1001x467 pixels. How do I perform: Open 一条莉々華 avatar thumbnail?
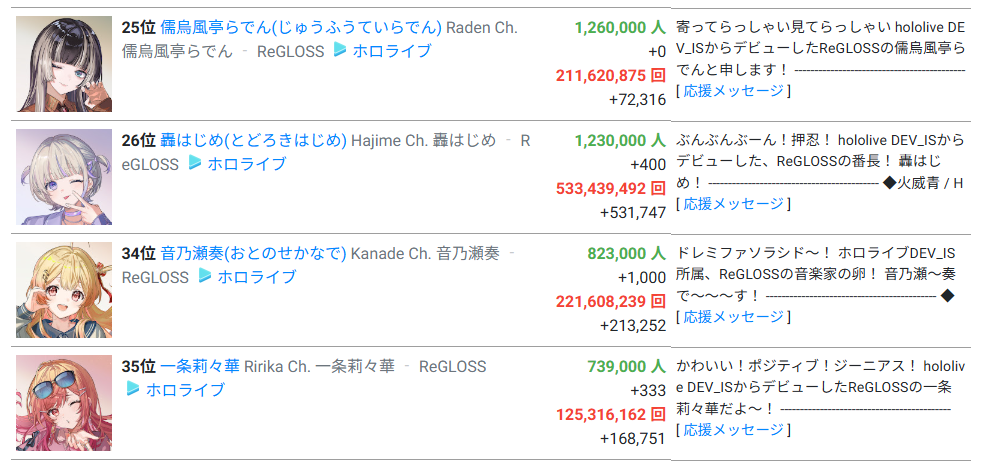[x=64, y=403]
